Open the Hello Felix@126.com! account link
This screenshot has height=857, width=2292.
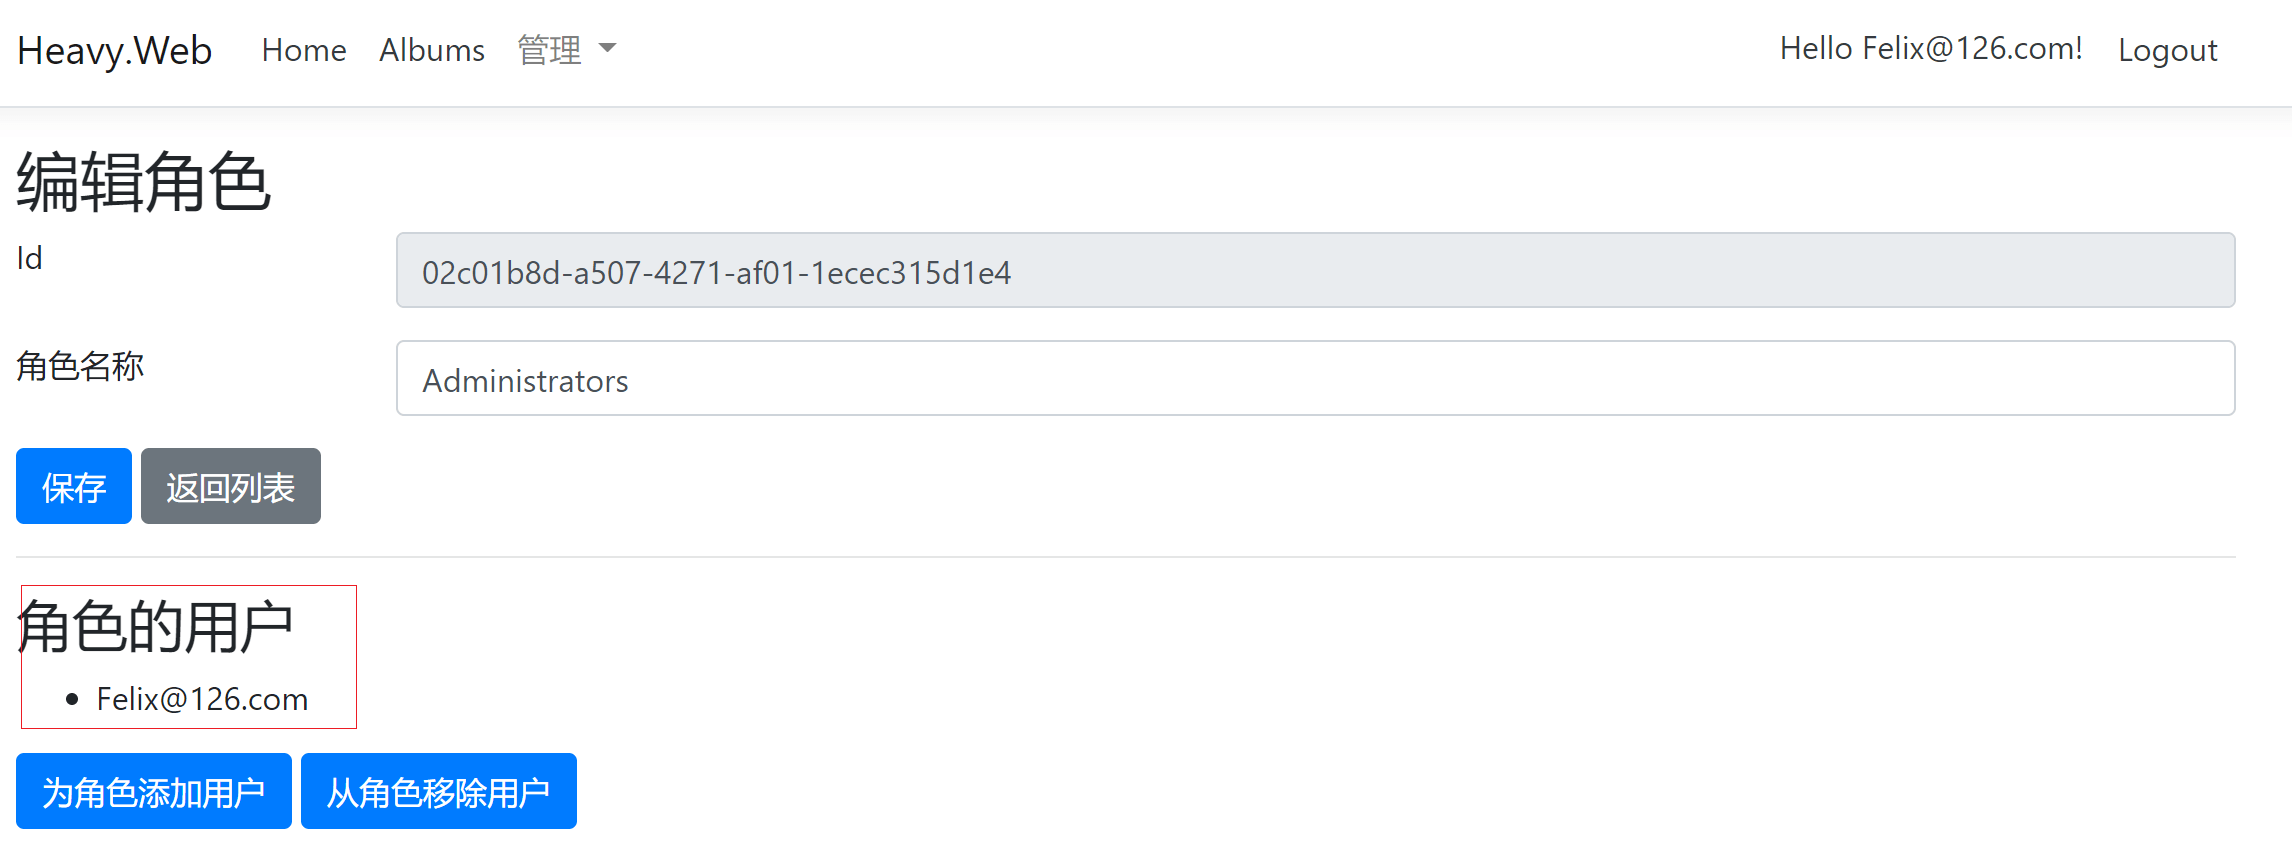1931,48
